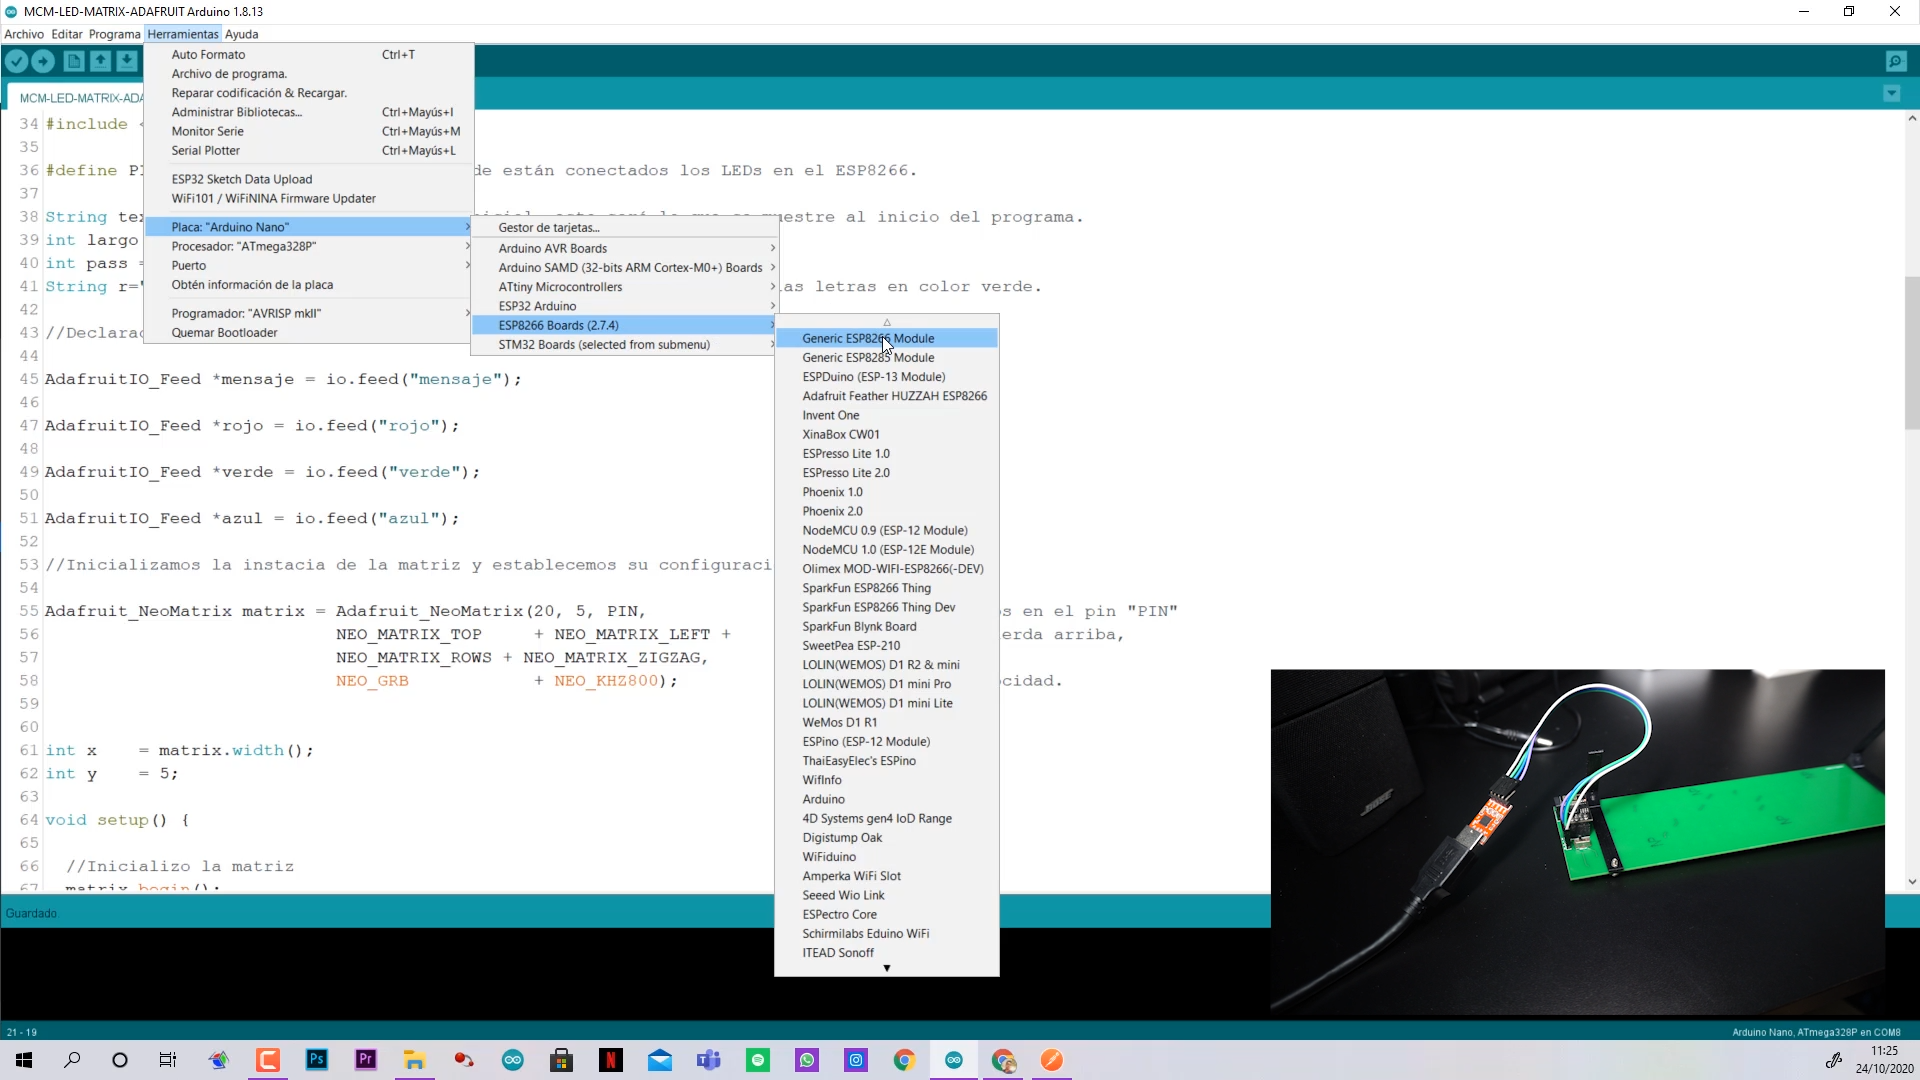Select SparkFun ESP8266 Thing Dev
Screen dimensions: 1920x1080
click(887, 607)
